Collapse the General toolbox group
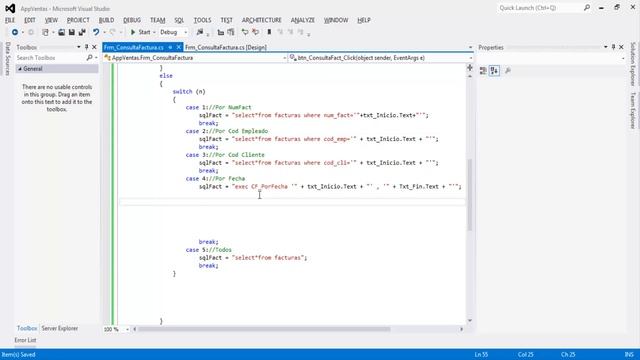 tap(20, 69)
